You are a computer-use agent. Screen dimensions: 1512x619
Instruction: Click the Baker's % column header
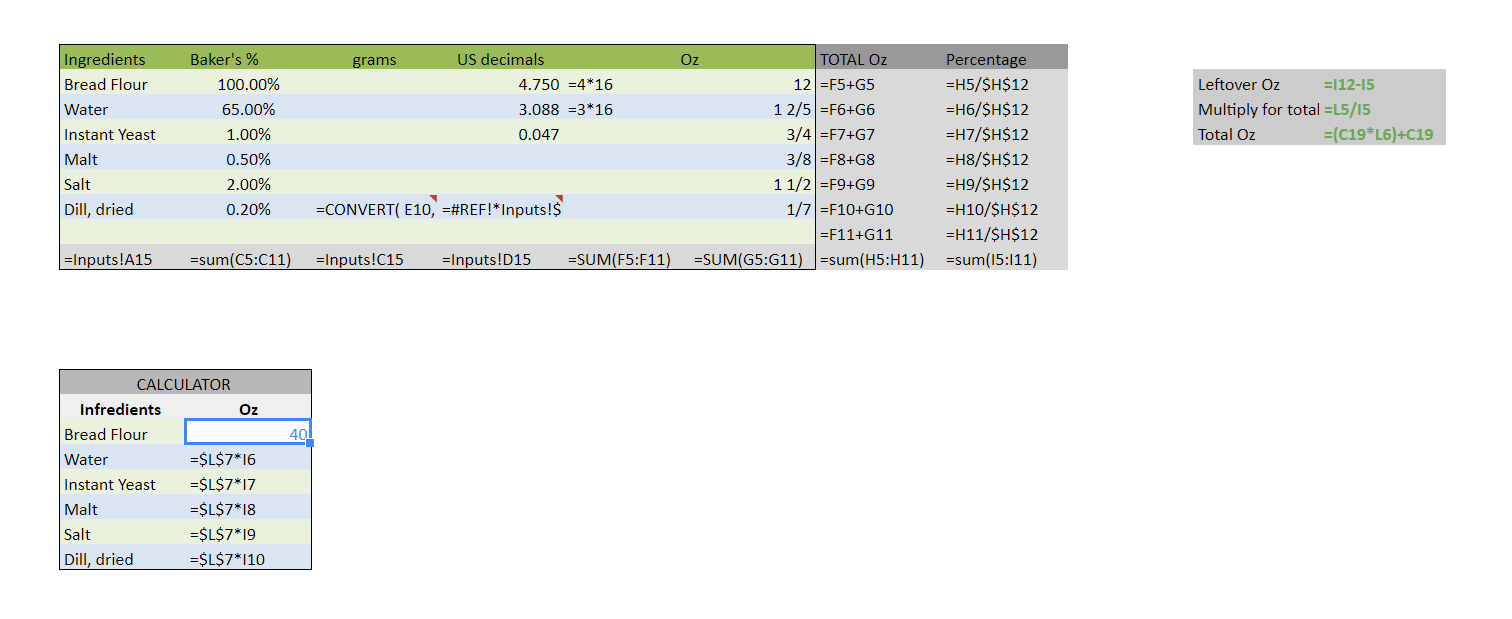point(224,59)
